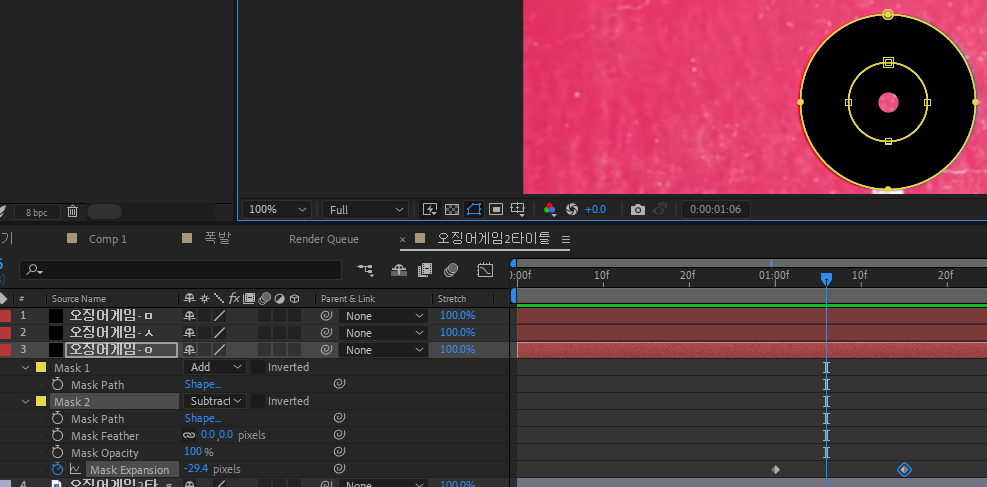Image resolution: width=987 pixels, height=487 pixels.
Task: Switch to the 폭발 tab
Action: click(x=217, y=238)
